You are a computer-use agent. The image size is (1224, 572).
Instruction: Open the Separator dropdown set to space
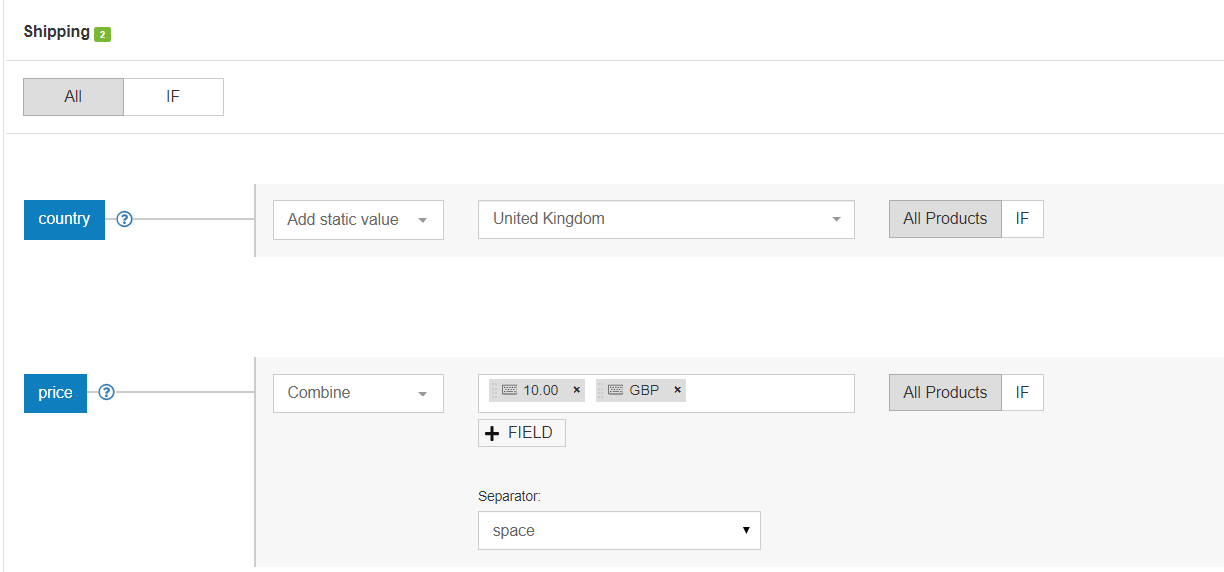click(619, 530)
